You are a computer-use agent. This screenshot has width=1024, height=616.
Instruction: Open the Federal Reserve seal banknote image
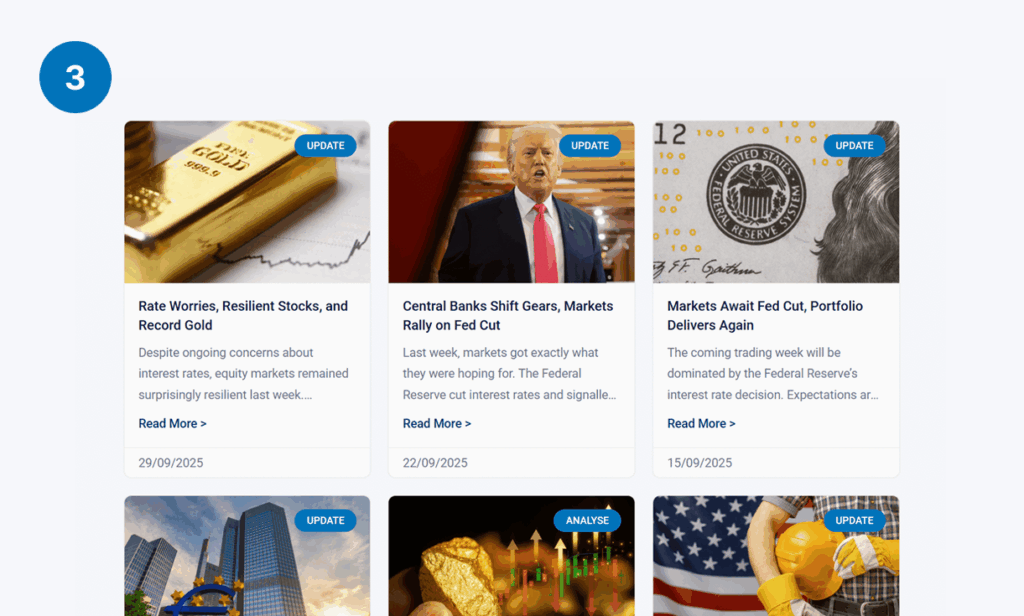[x=776, y=202]
